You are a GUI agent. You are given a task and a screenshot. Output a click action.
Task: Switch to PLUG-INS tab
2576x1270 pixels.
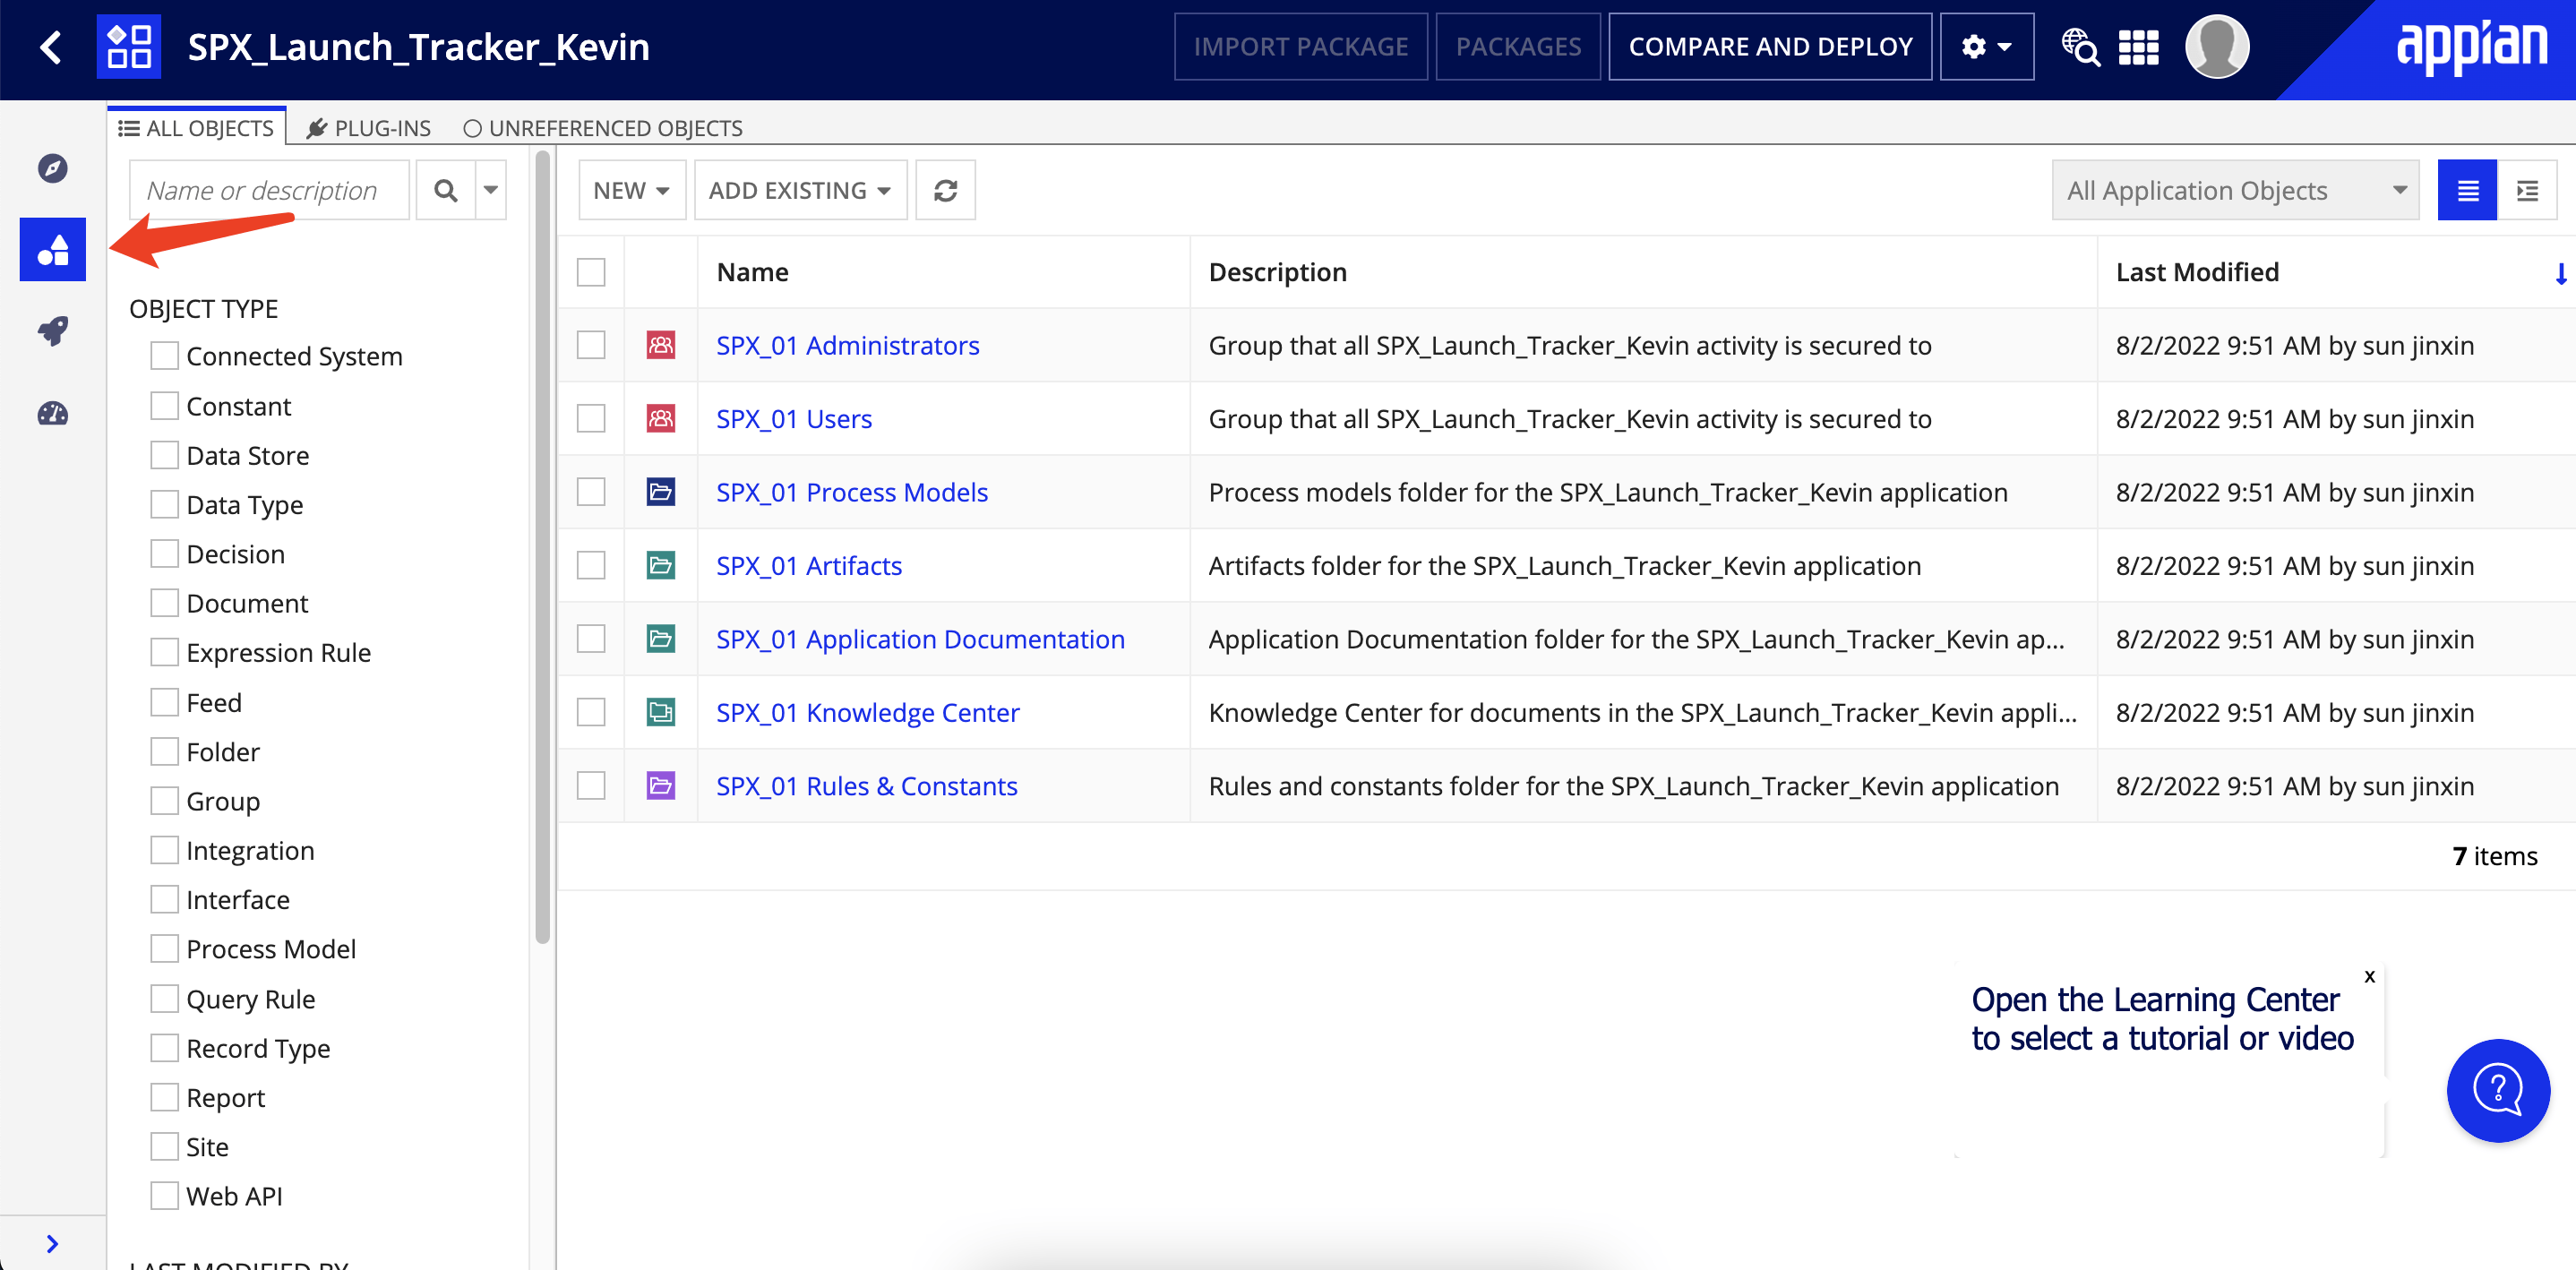(x=369, y=128)
